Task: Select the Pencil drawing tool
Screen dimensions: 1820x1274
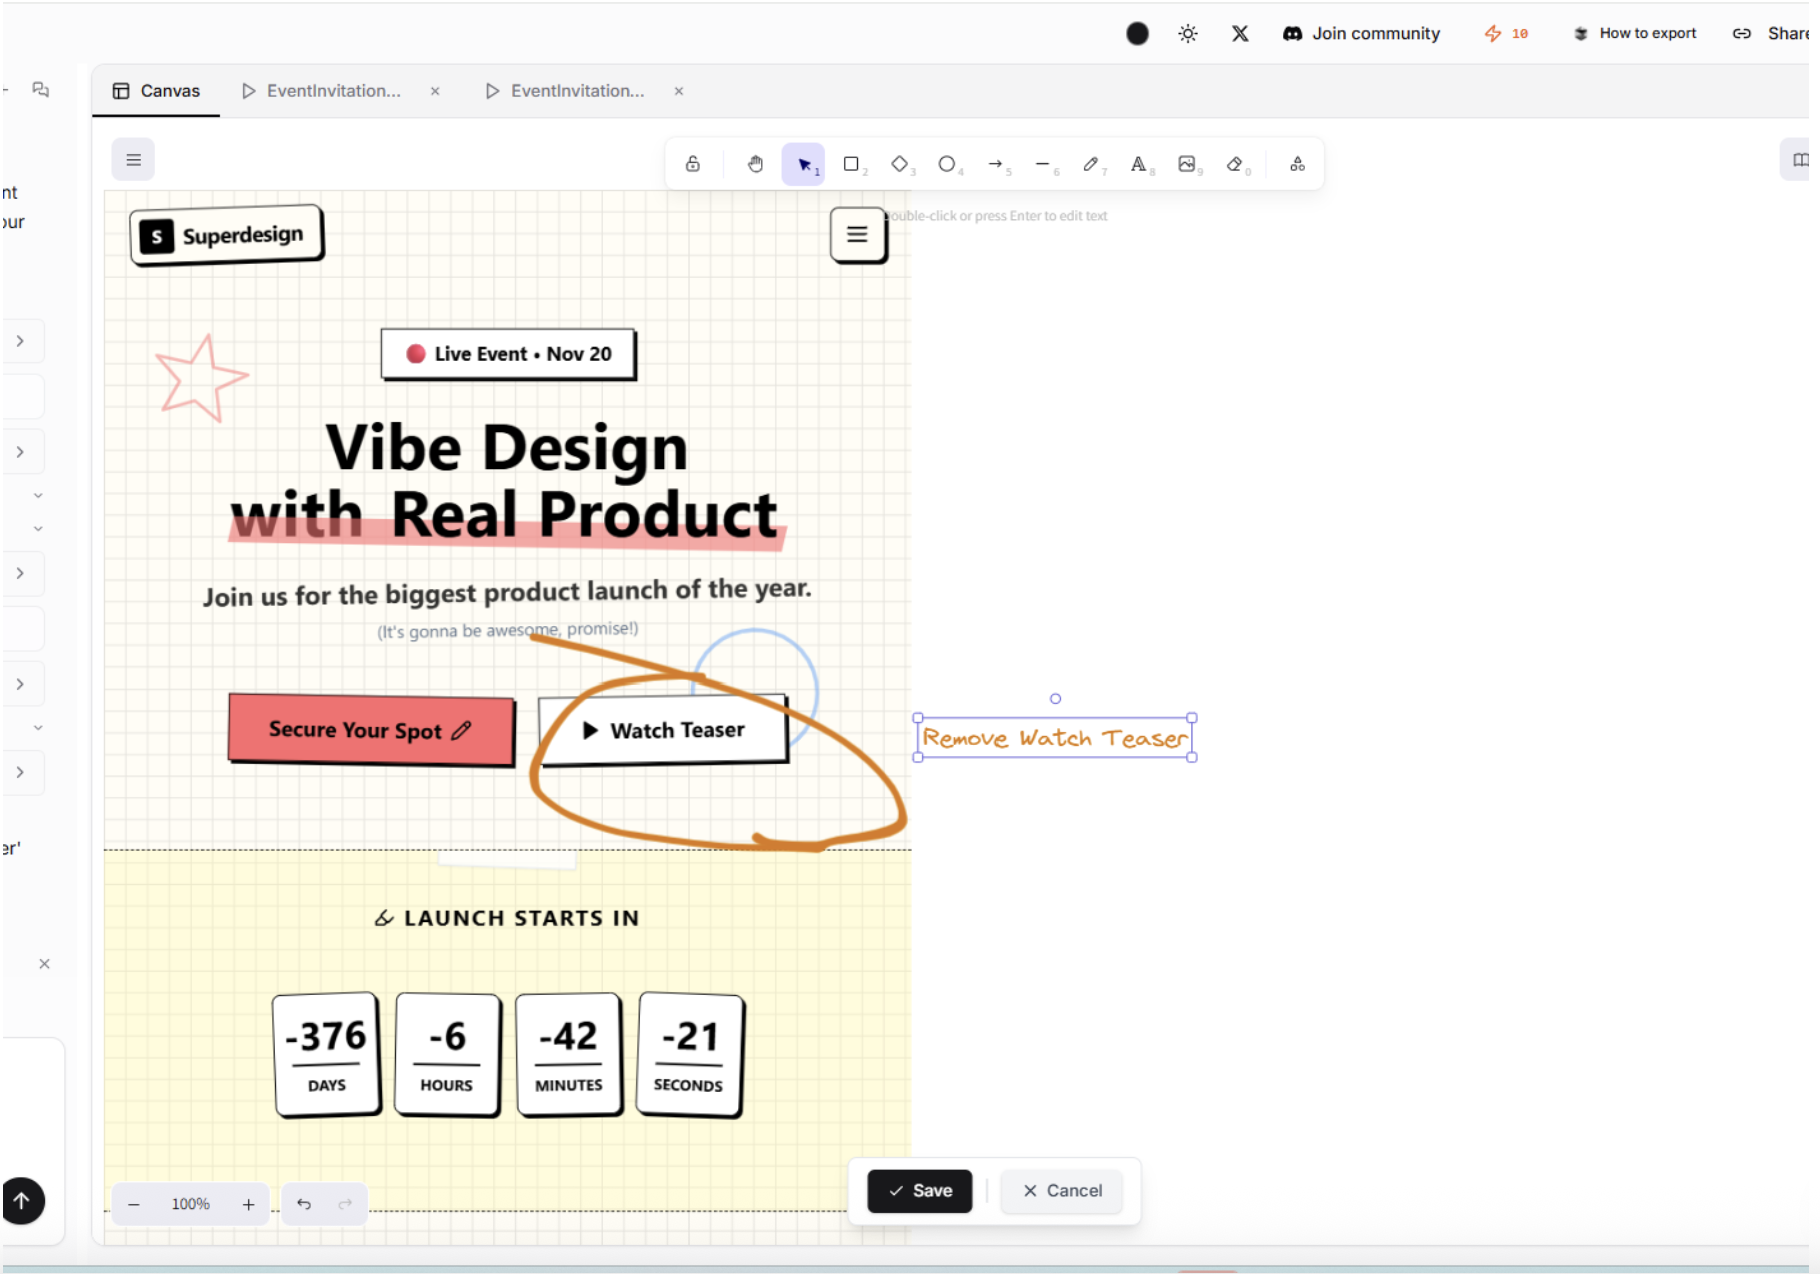Action: (1091, 163)
